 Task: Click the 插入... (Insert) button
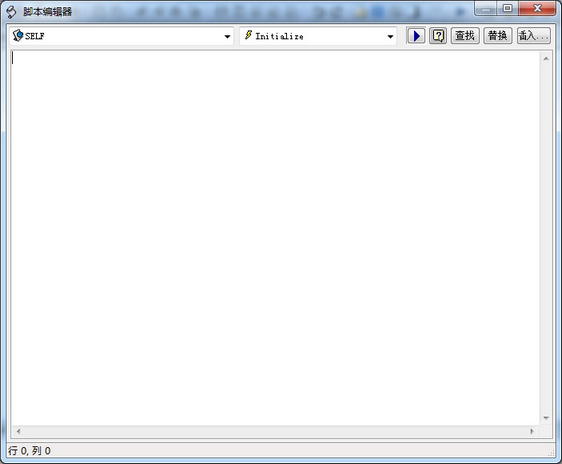click(x=534, y=36)
